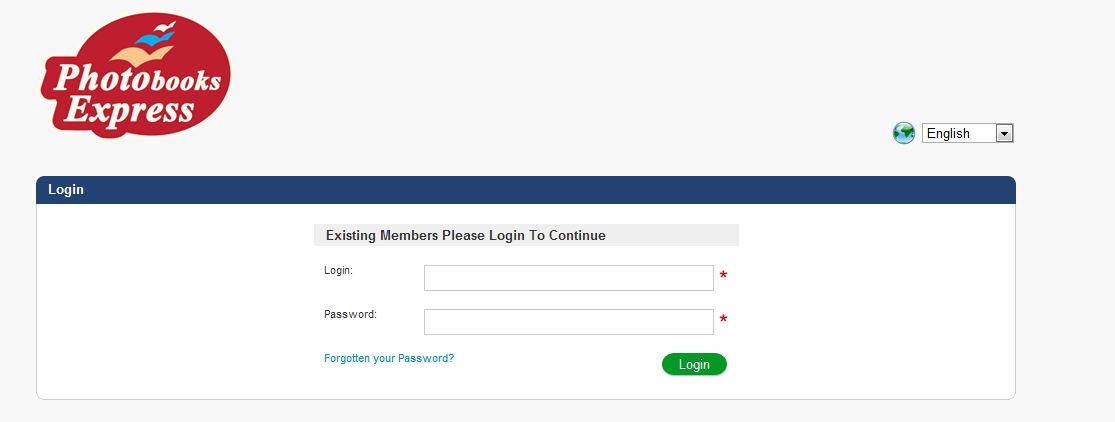
Task: Click the "Login" title in the blue header
Action: [x=66, y=190]
